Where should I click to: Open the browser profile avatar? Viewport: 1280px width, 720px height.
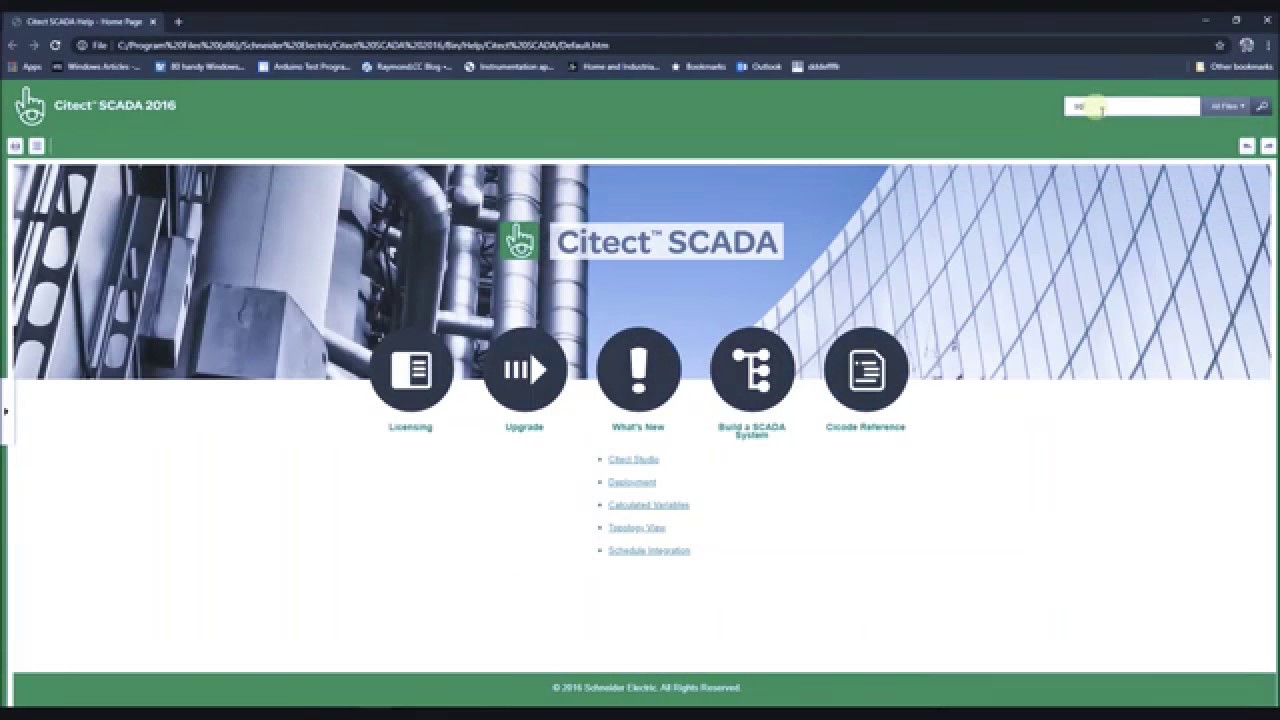[1246, 45]
